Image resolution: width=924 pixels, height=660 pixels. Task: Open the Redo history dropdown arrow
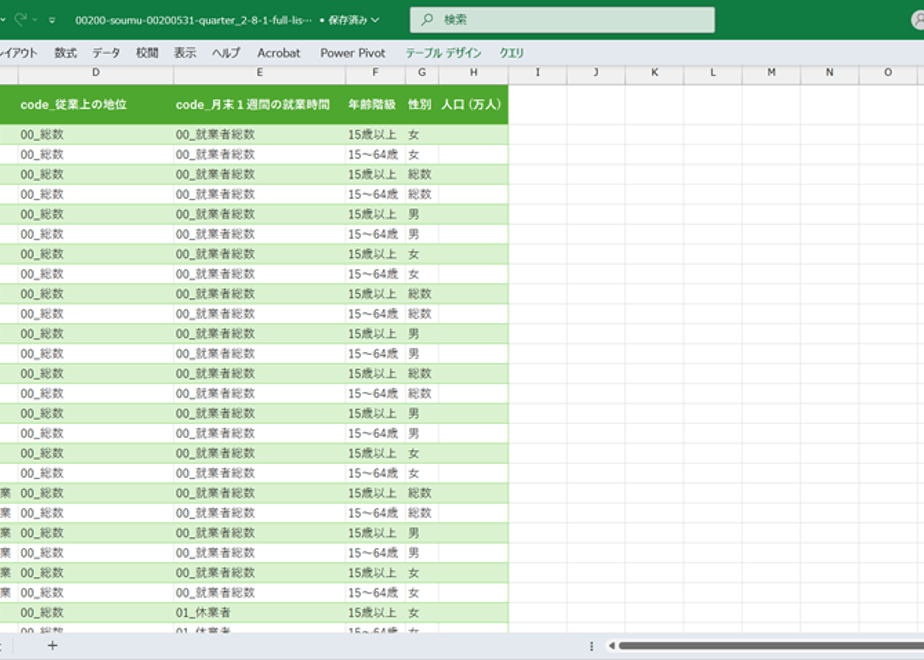(x=35, y=20)
